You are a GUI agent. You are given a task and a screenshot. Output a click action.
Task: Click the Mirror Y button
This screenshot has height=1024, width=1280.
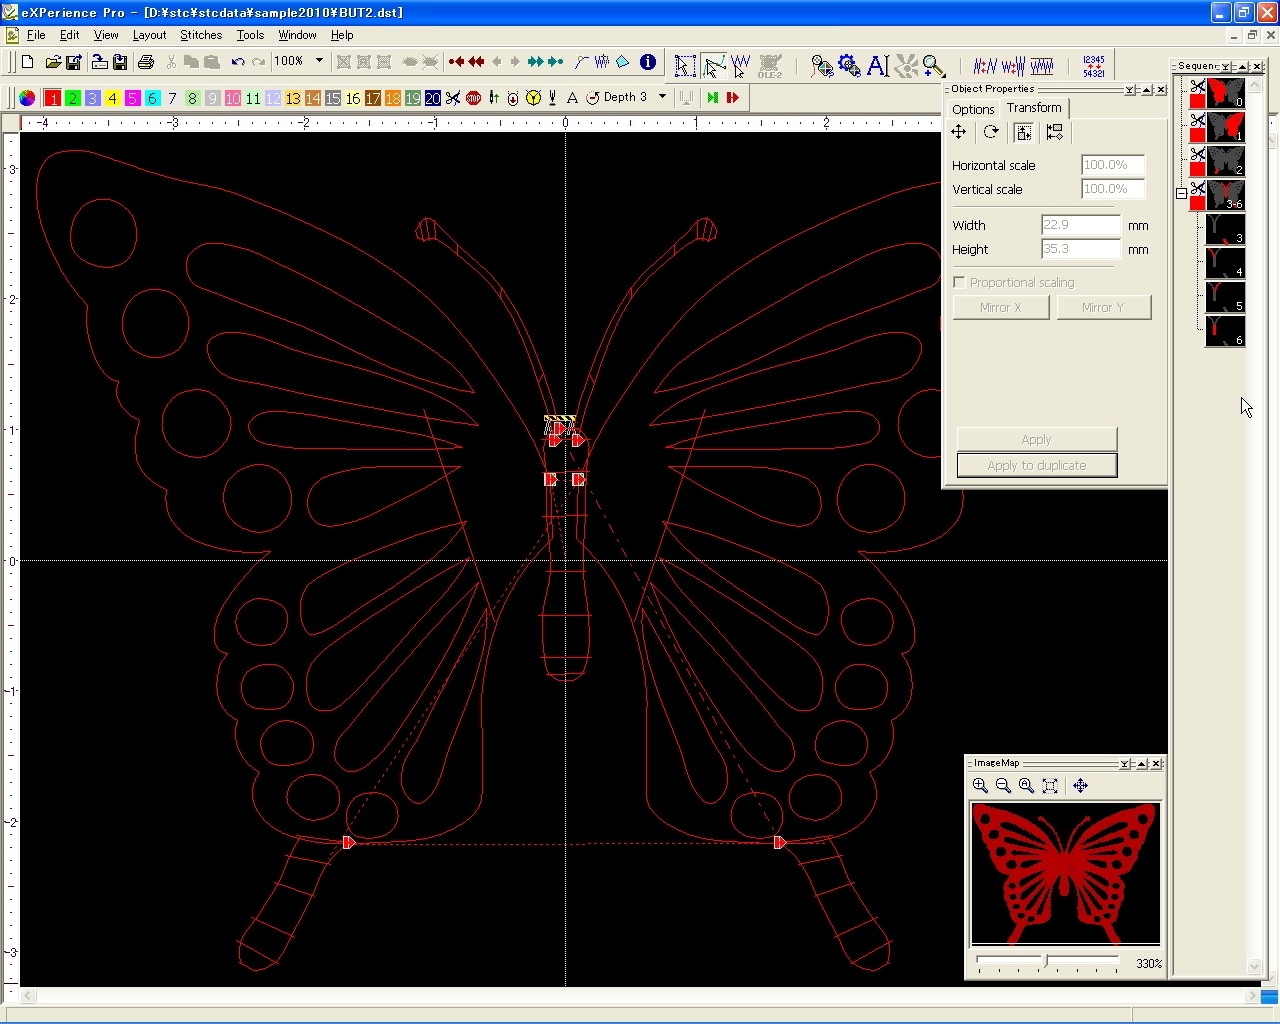click(x=1103, y=307)
